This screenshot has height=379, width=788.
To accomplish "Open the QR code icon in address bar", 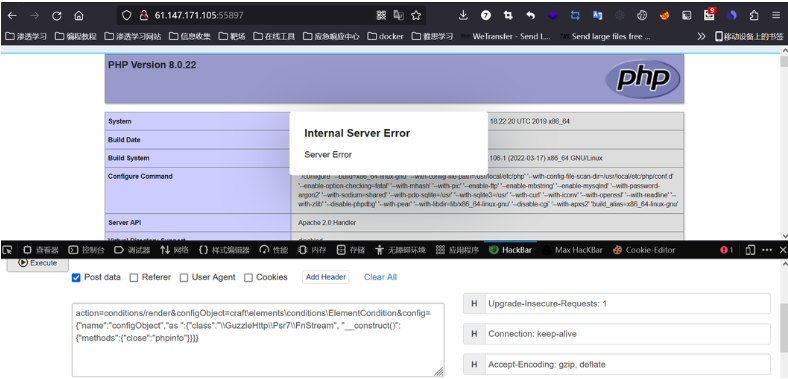I will (x=381, y=16).
